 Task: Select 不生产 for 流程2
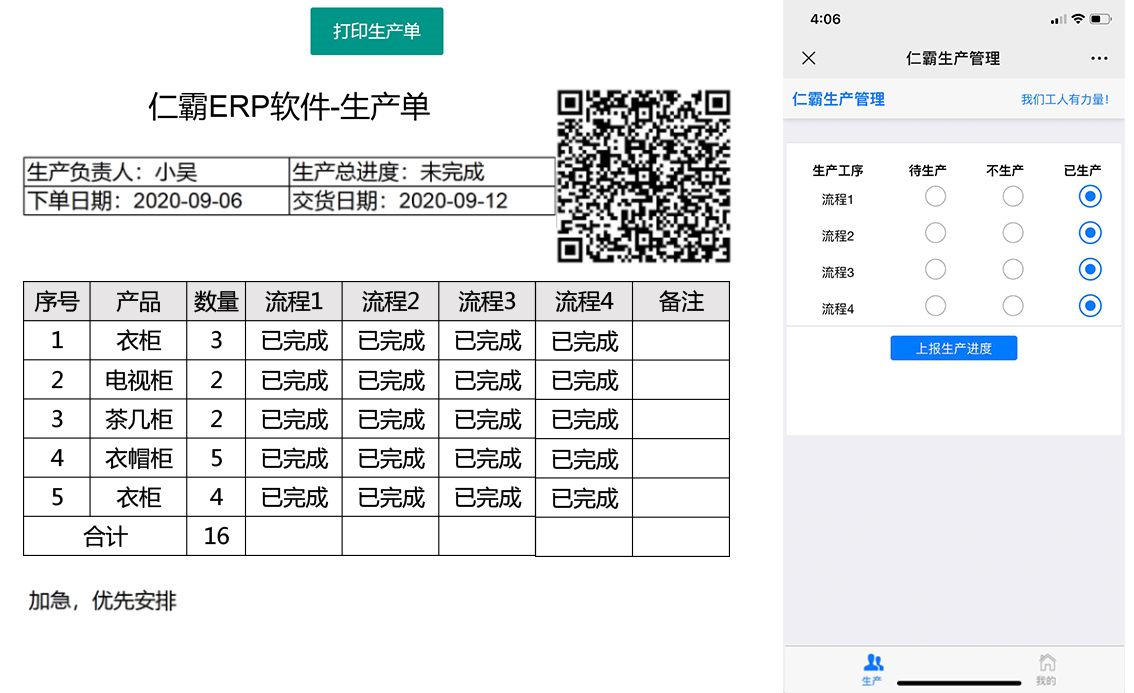coord(1012,233)
